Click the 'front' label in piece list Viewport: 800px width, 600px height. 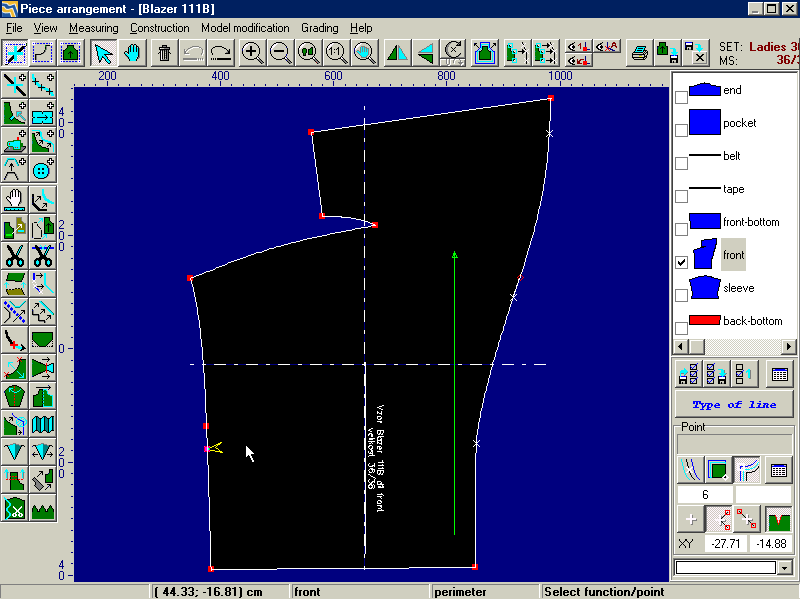[733, 255]
